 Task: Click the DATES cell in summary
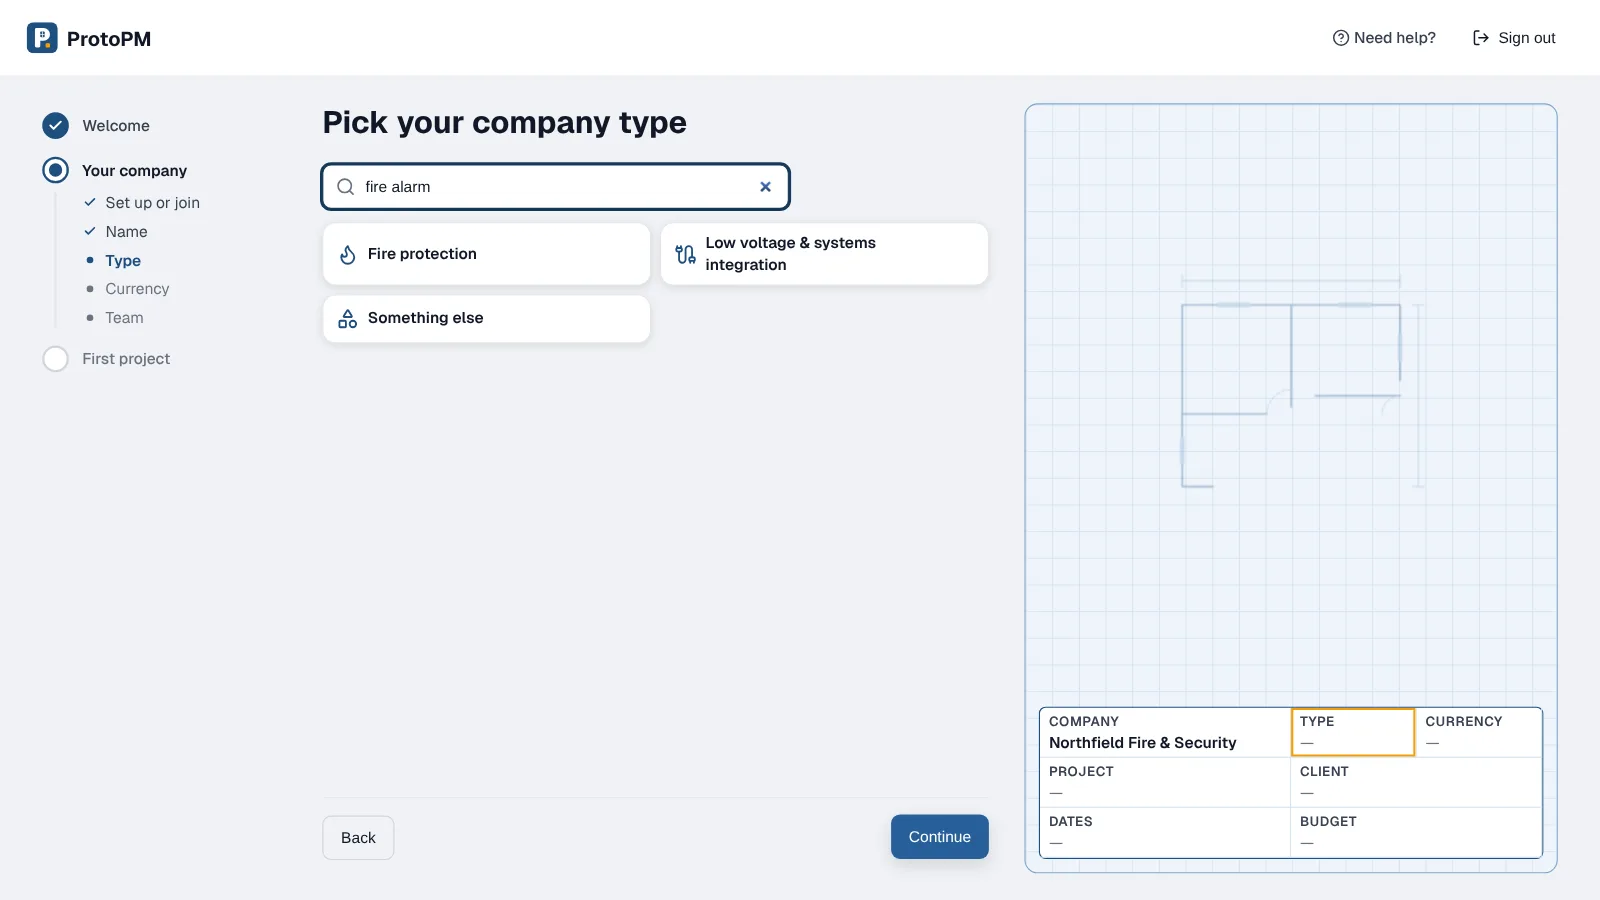click(1165, 832)
